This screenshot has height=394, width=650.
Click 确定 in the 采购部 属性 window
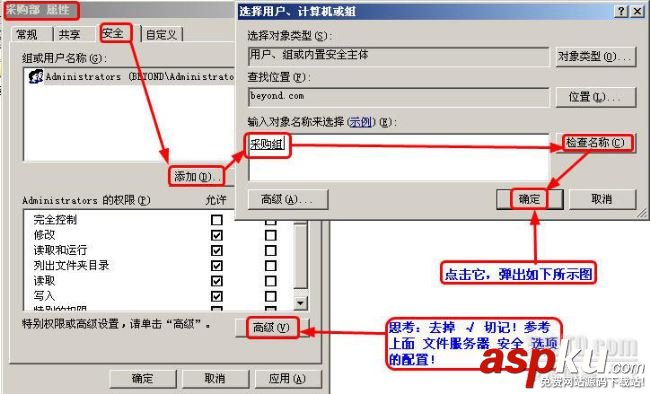tap(143, 378)
